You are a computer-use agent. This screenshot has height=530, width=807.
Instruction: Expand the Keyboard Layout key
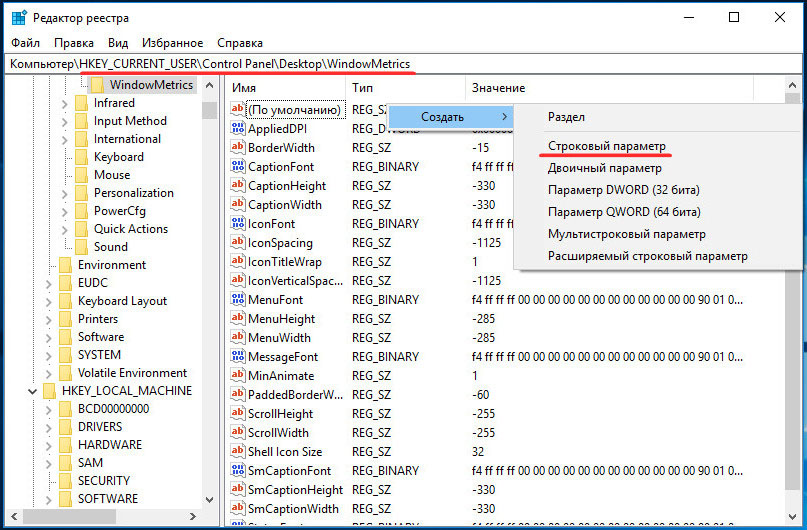48,302
